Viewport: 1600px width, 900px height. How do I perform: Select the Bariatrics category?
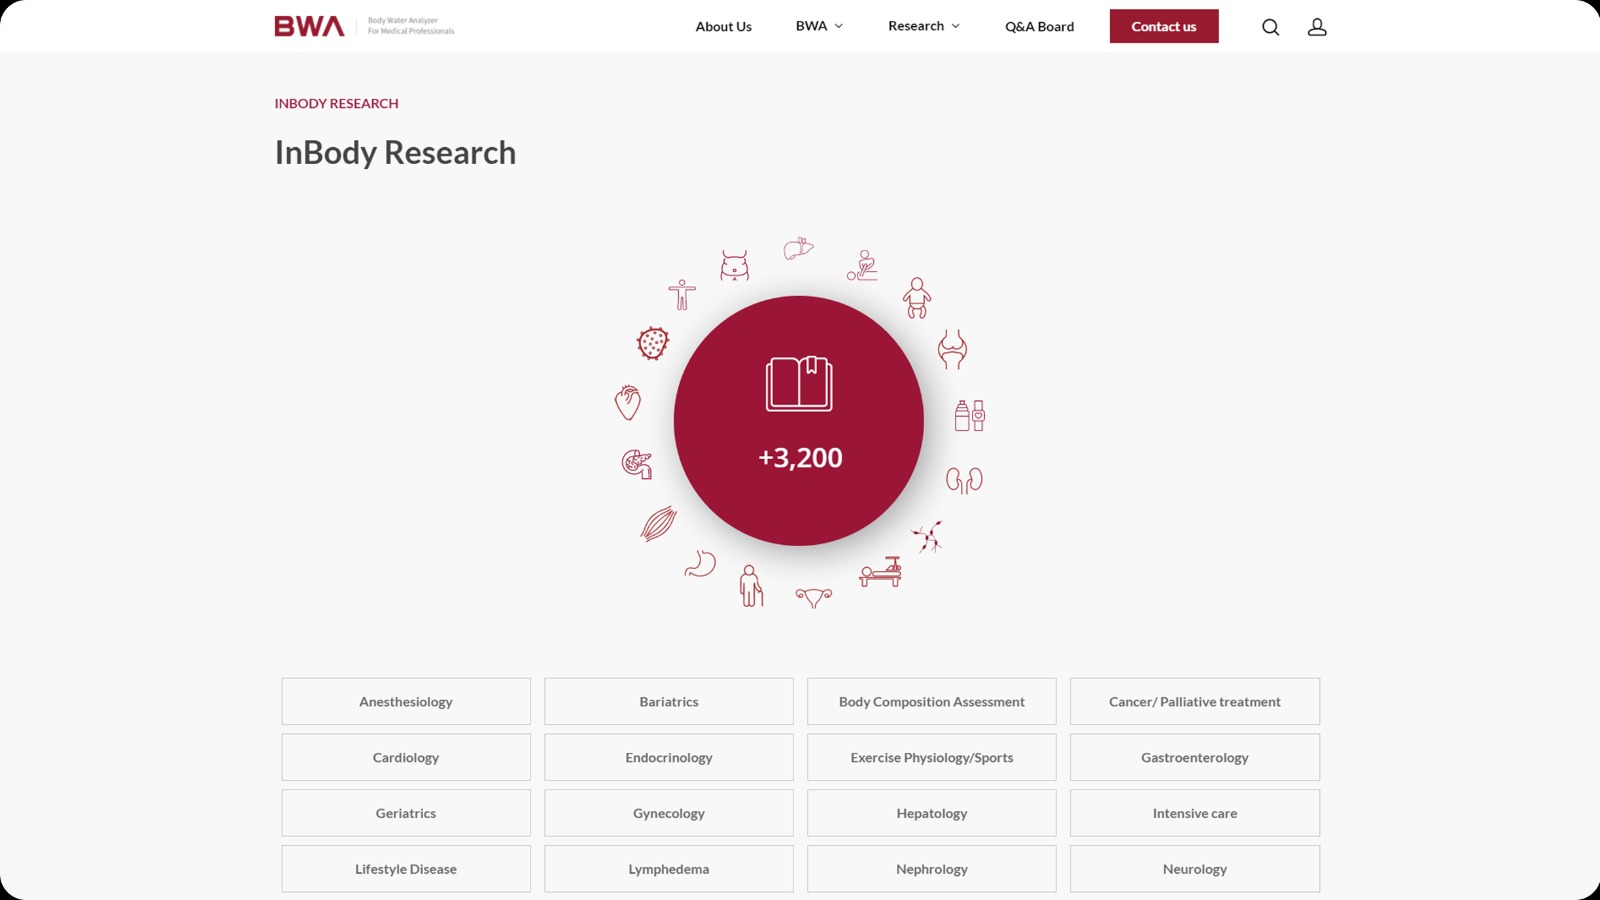[x=669, y=702]
